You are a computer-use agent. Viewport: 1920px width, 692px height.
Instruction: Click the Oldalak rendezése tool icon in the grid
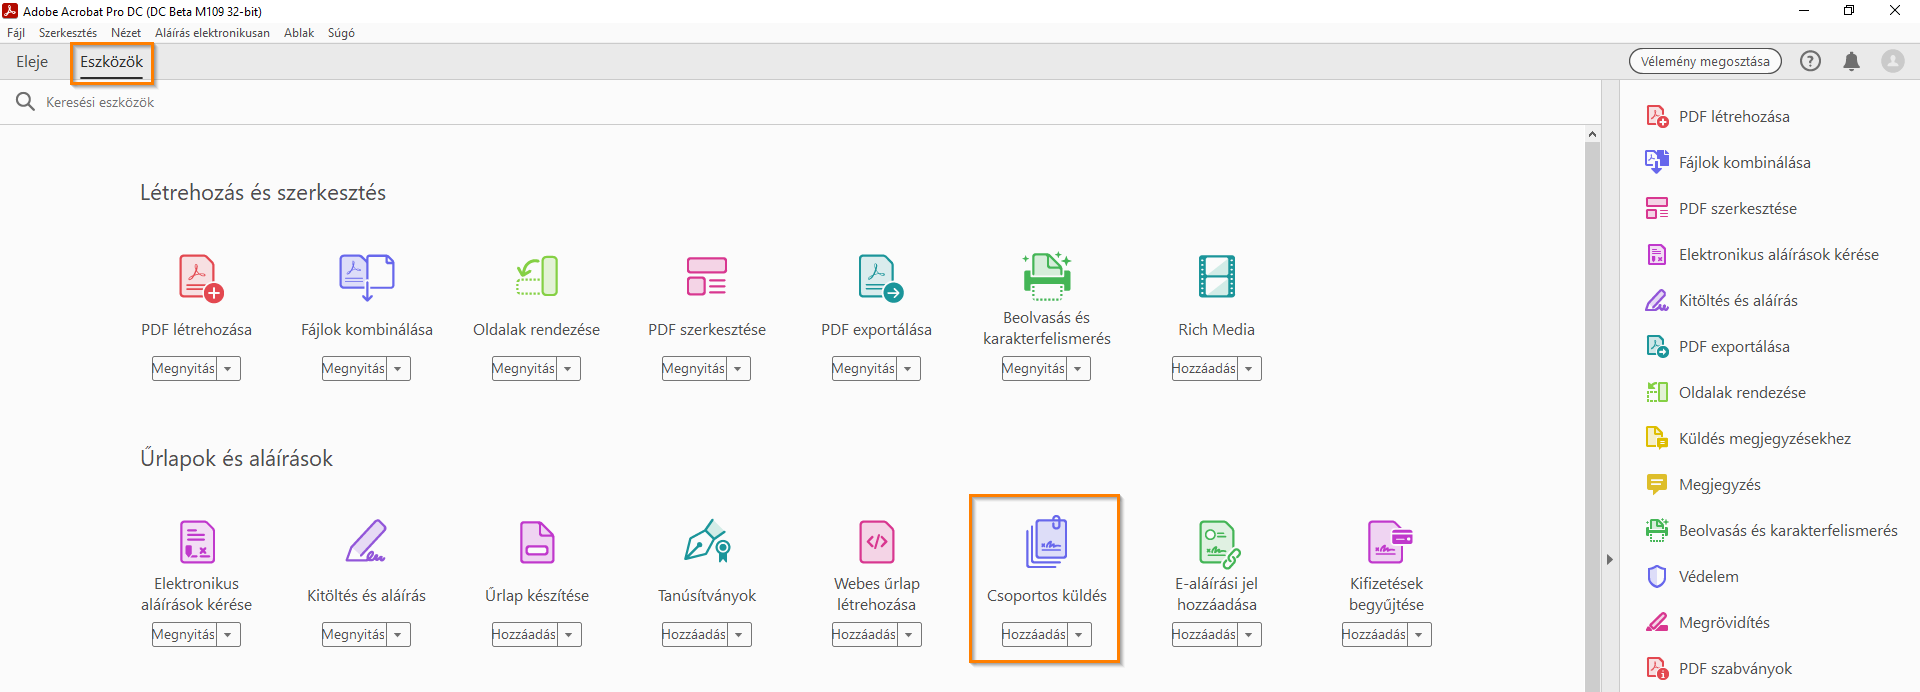(x=537, y=277)
